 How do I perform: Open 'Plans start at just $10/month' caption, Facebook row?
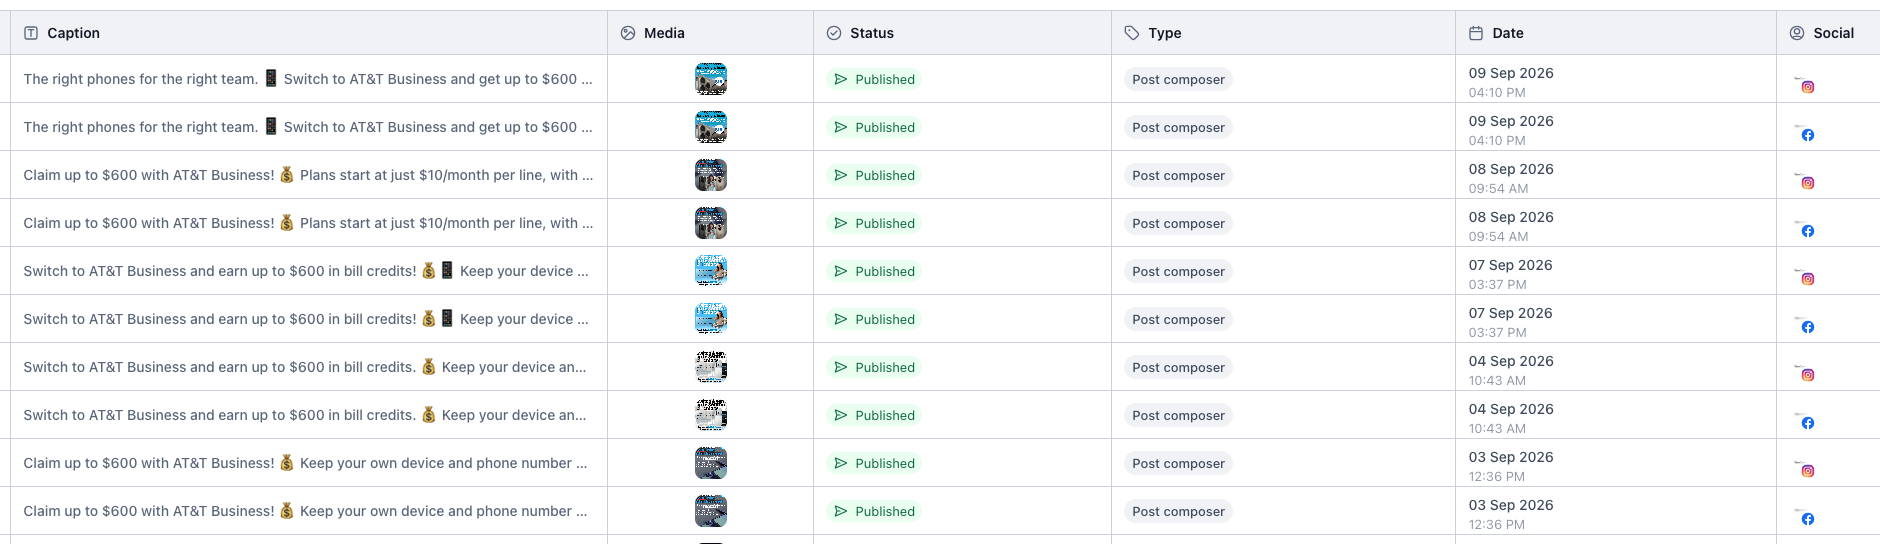click(308, 223)
